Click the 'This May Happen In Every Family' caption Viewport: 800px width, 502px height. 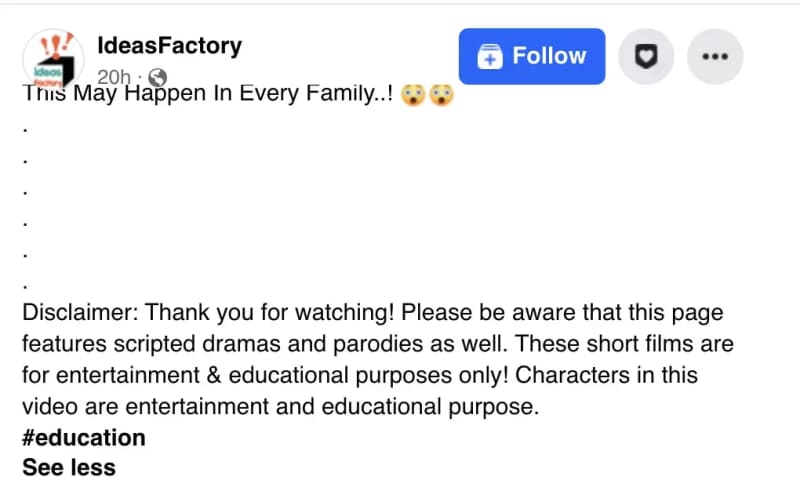tap(205, 97)
